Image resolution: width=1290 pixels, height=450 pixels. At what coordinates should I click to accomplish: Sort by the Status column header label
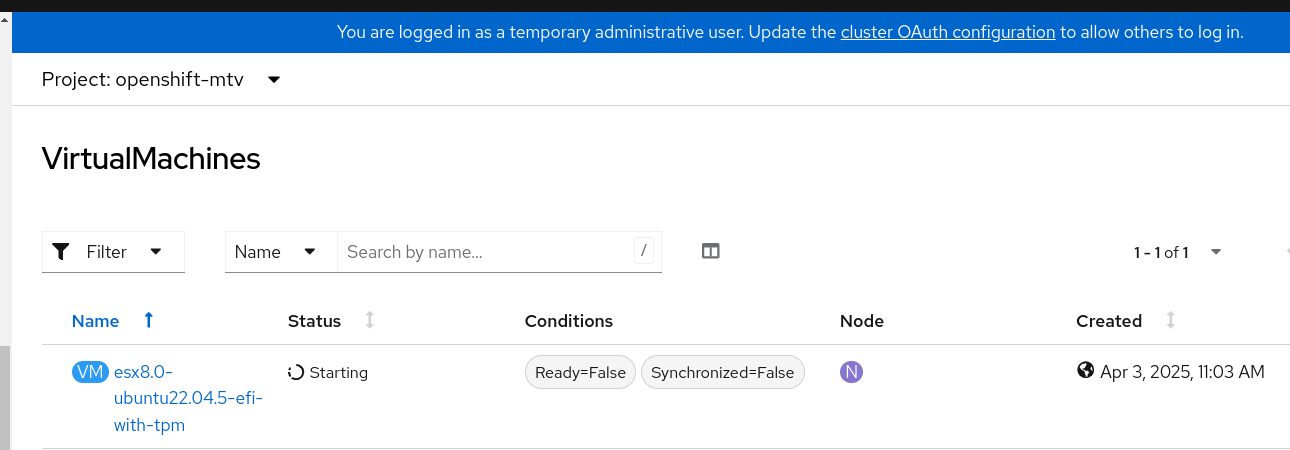pyautogui.click(x=314, y=321)
